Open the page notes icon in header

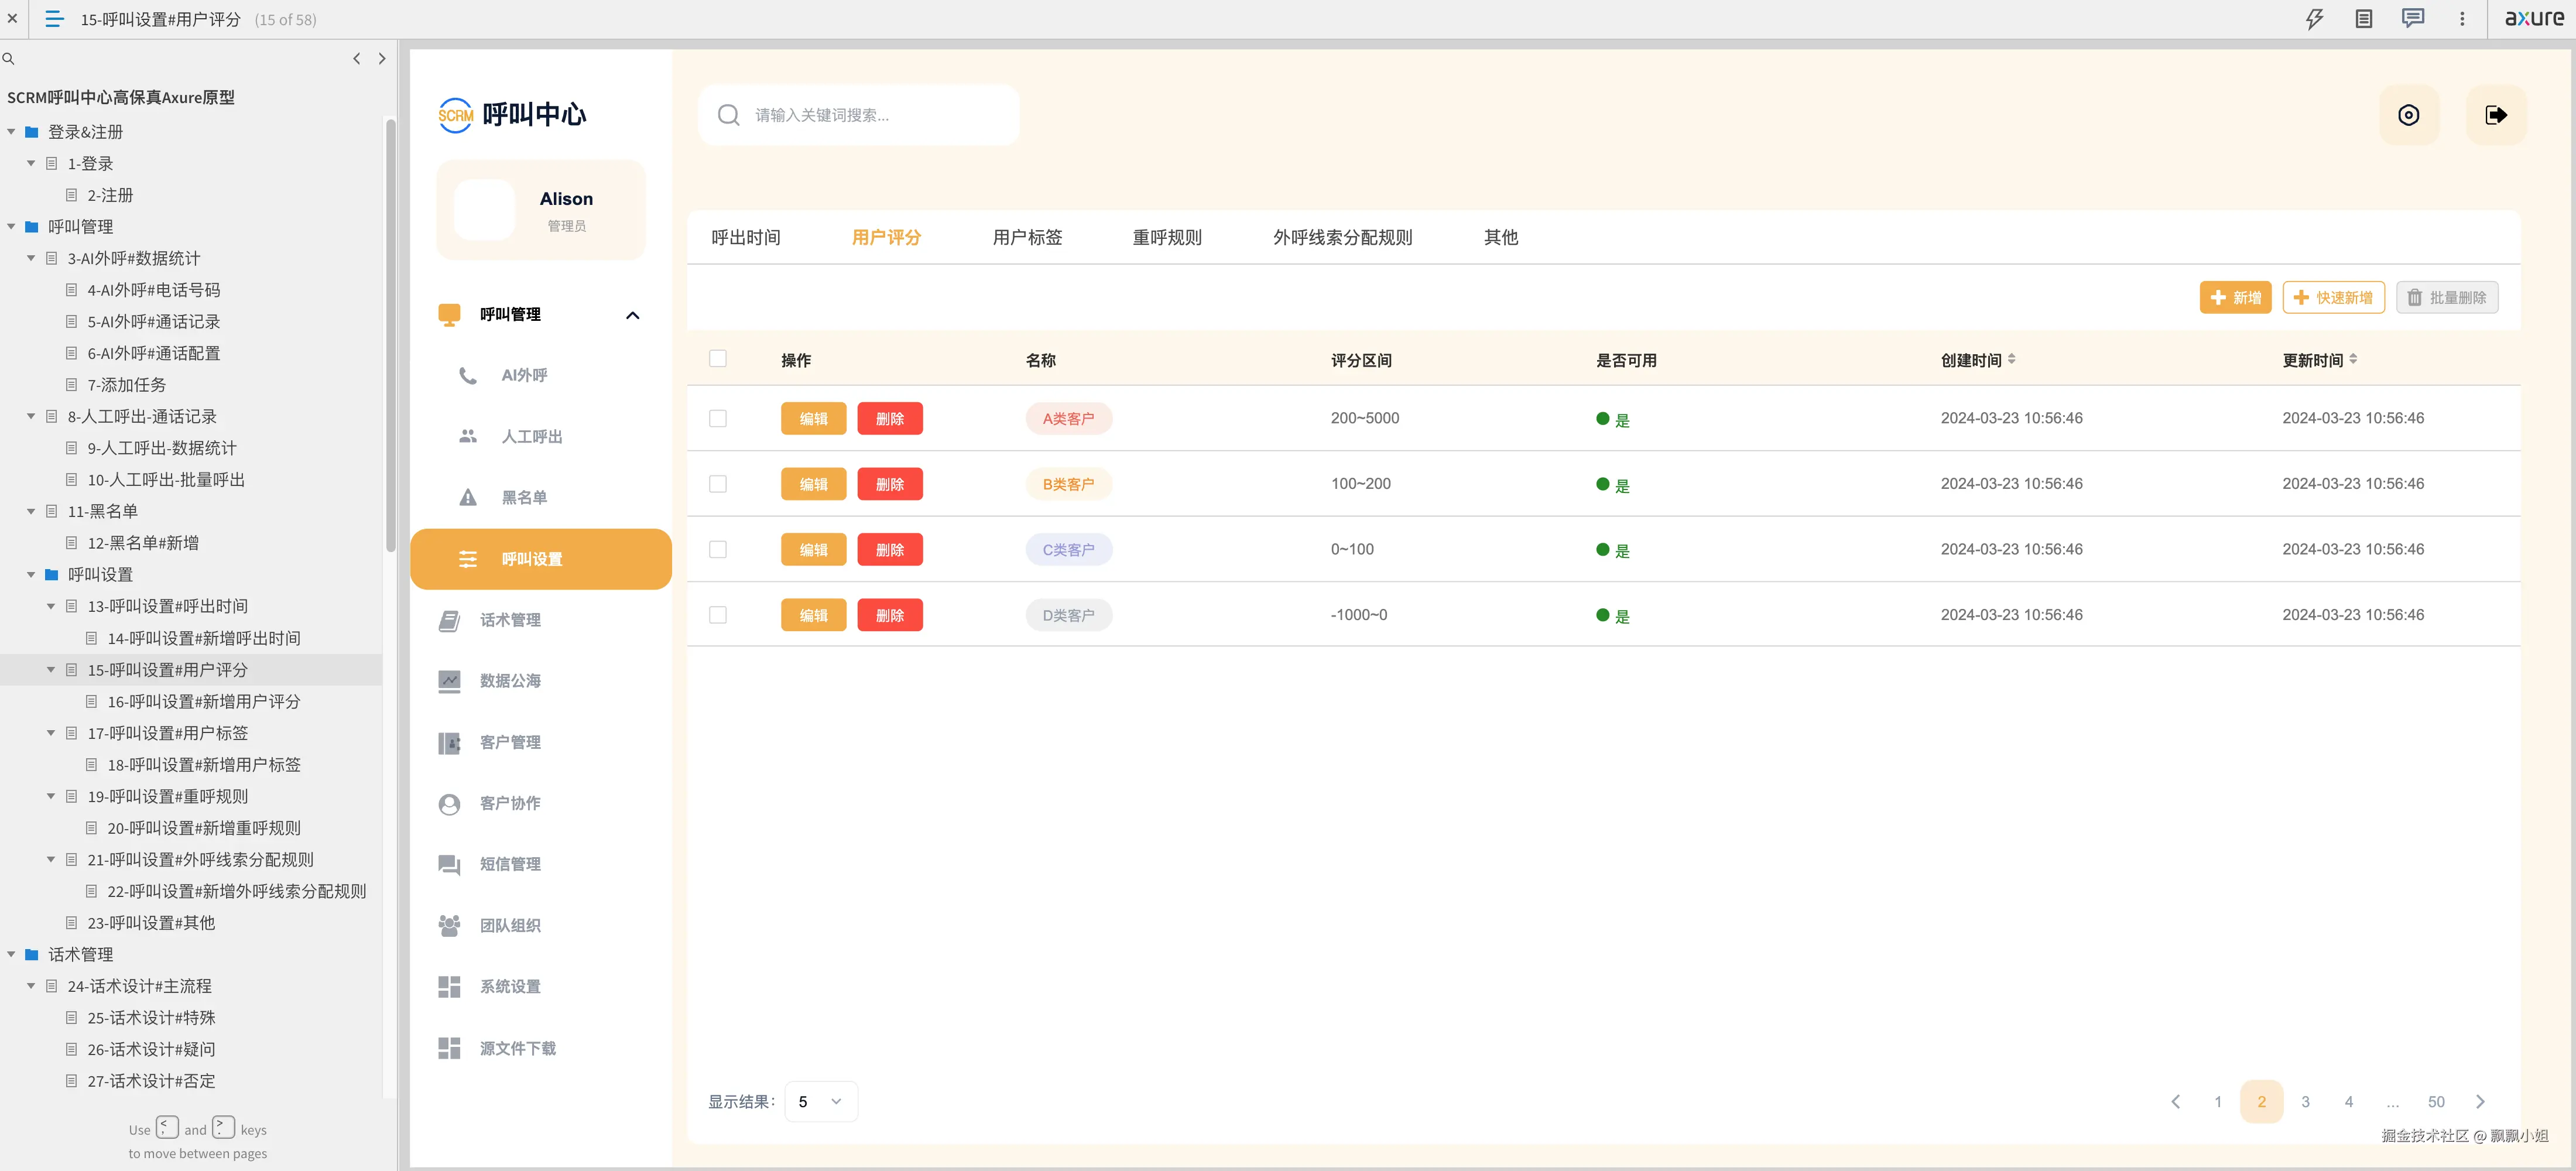coord(2364,19)
